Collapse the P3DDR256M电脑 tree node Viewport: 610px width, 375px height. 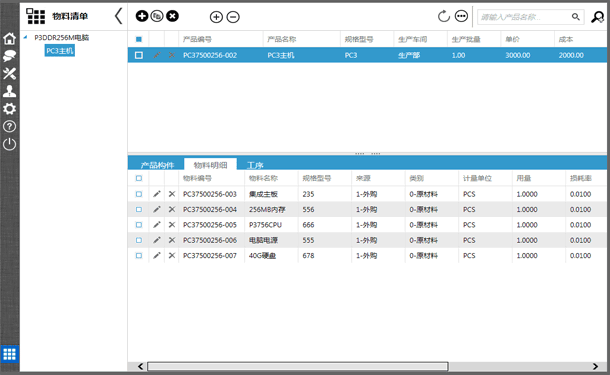tap(25, 37)
